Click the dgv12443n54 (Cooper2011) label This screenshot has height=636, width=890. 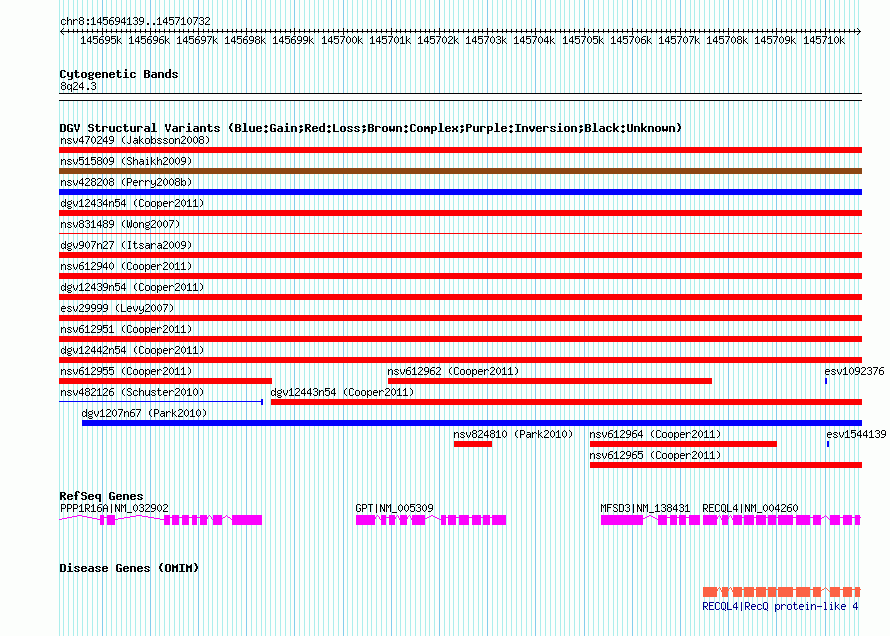(342, 392)
